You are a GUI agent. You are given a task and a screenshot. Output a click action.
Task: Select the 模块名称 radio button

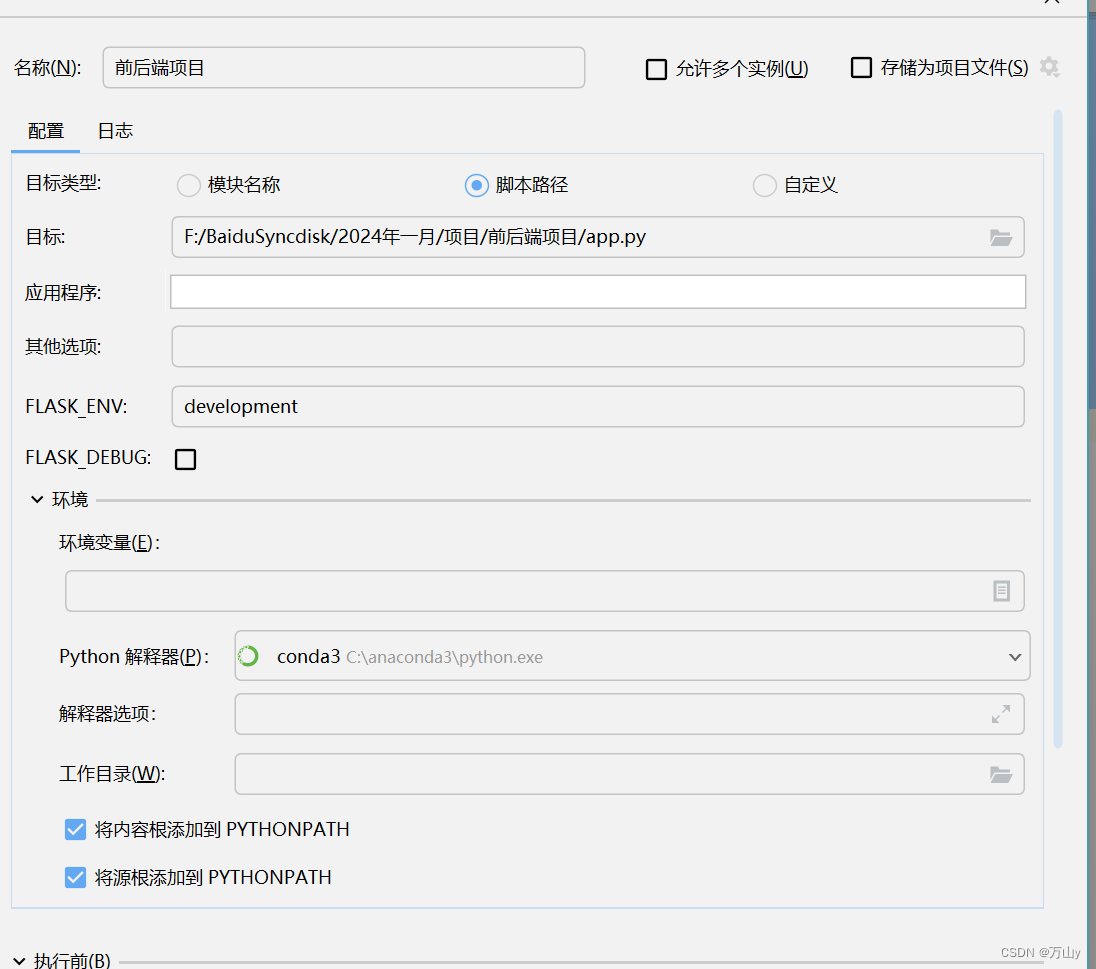pyautogui.click(x=188, y=185)
